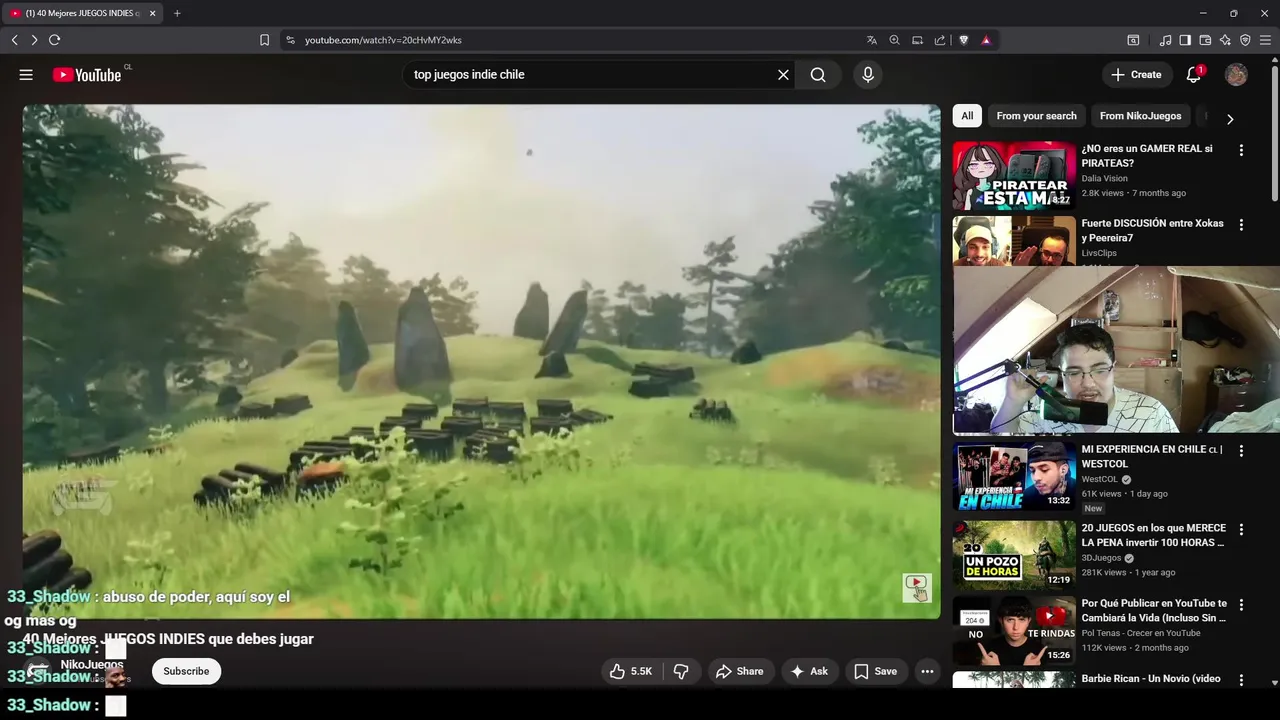Like the video with 5.5K likes
Screen dimensions: 1280x720
[x=630, y=671]
